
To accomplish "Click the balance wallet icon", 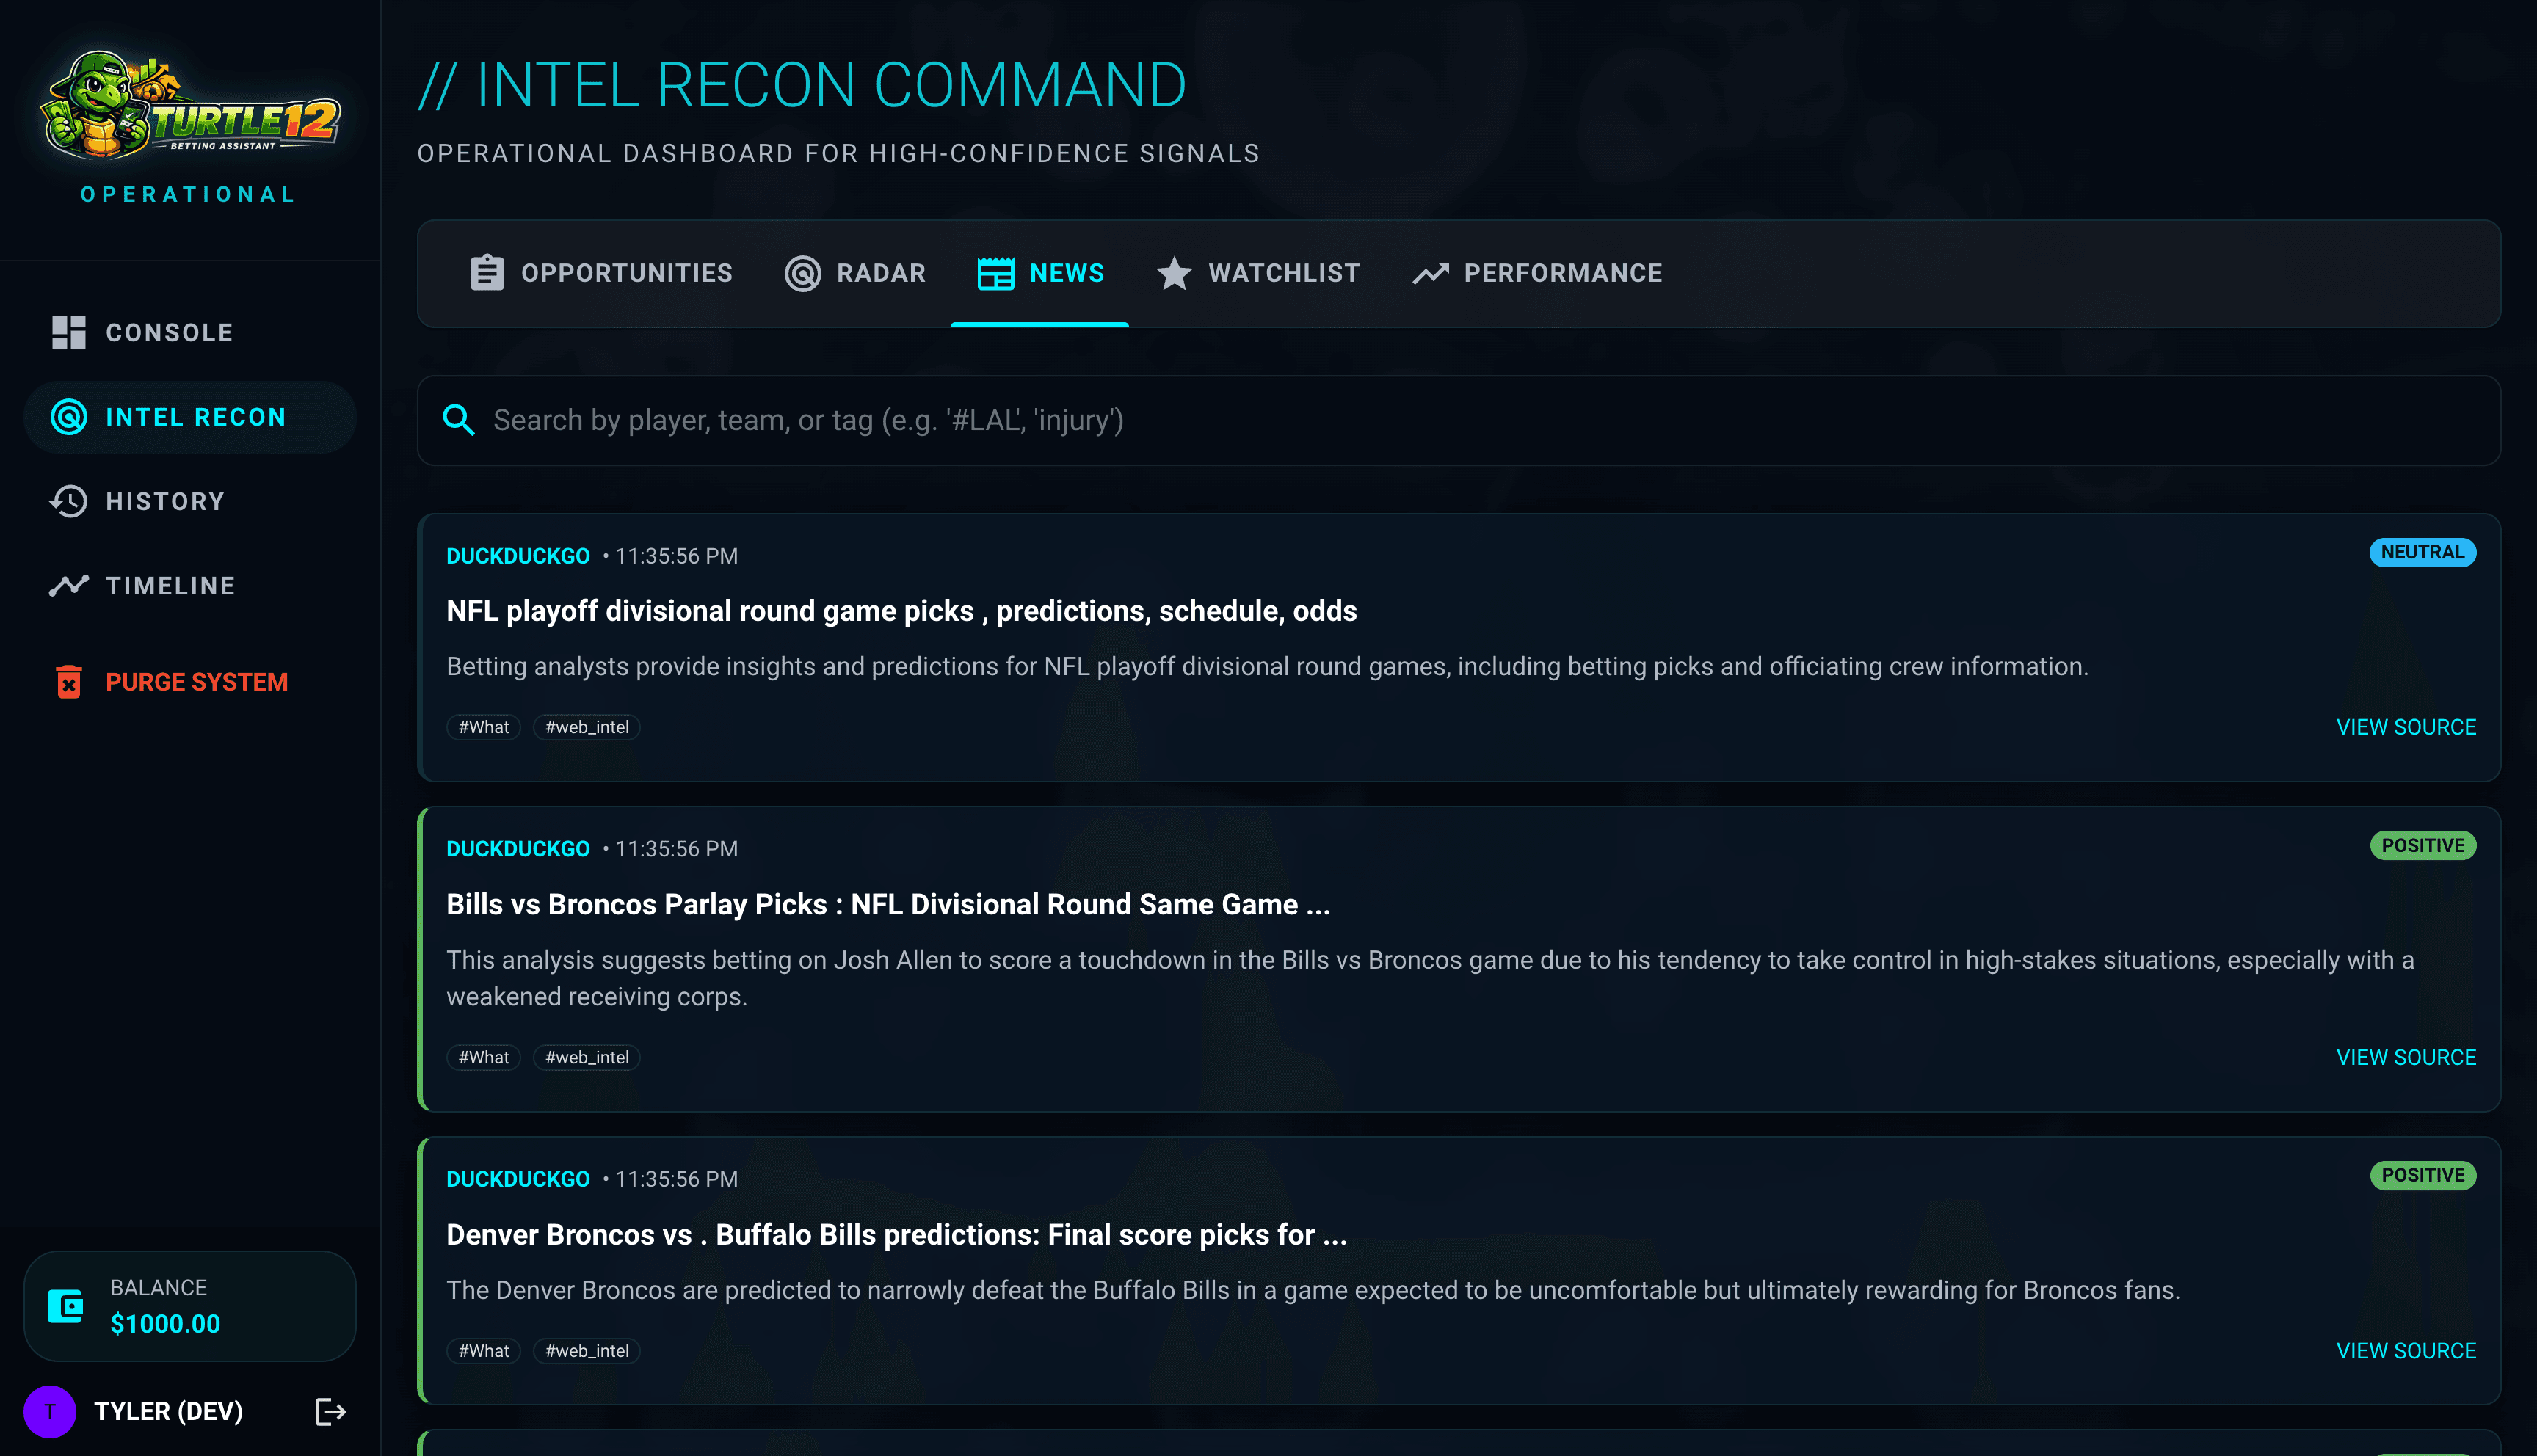I will coord(66,1306).
